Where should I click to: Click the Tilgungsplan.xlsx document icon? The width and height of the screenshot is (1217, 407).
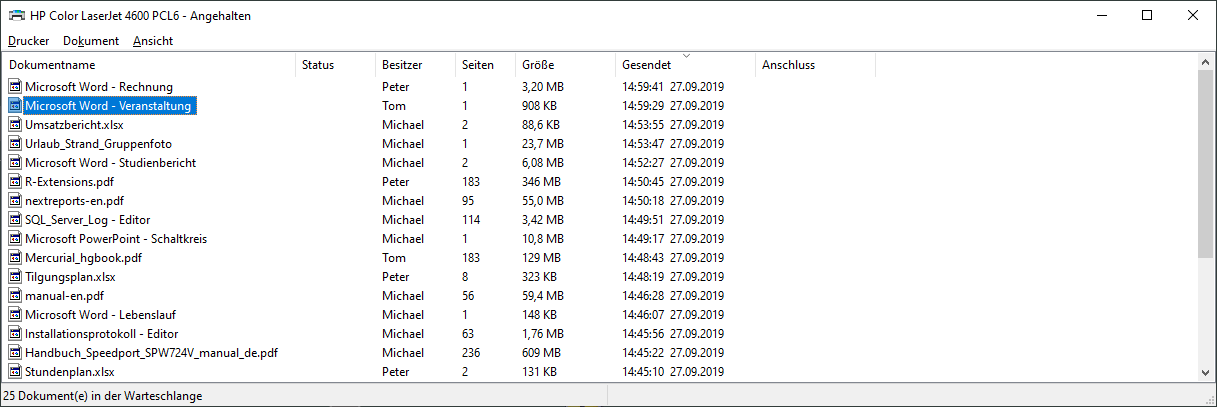15,277
